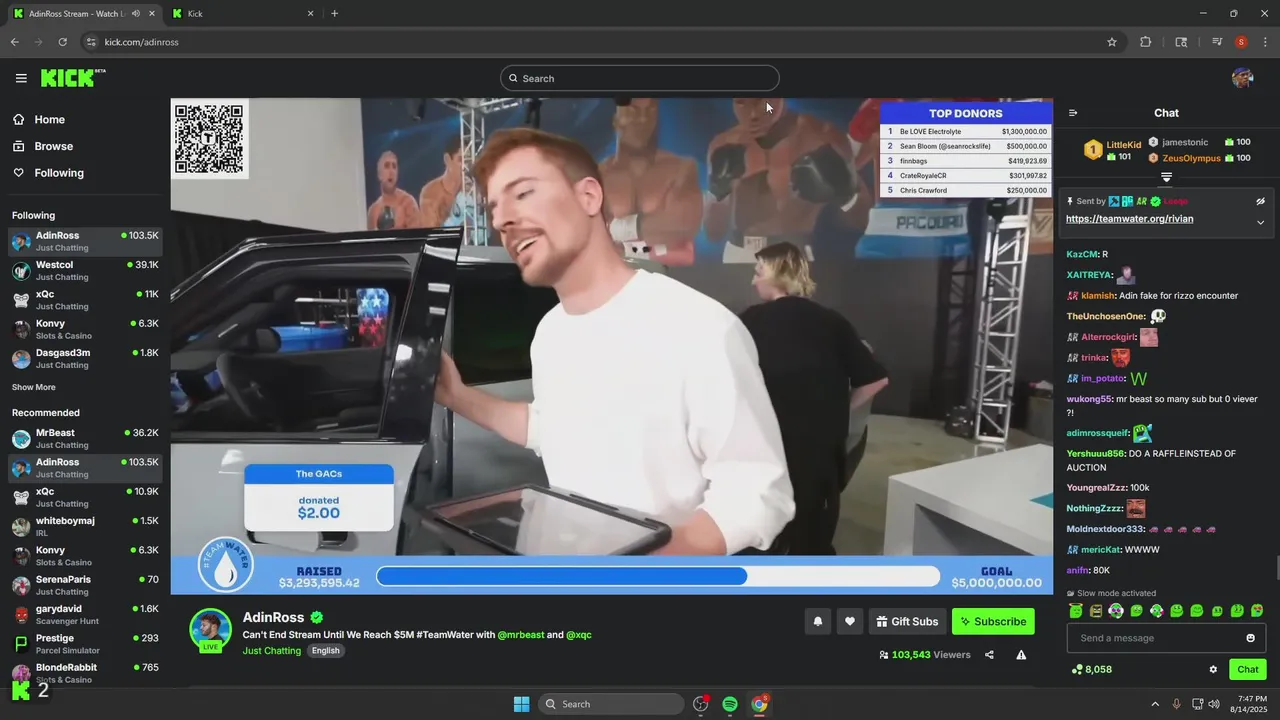Click the chat scrollbar thumb
The width and height of the screenshot is (1280, 720).
coord(1276,567)
